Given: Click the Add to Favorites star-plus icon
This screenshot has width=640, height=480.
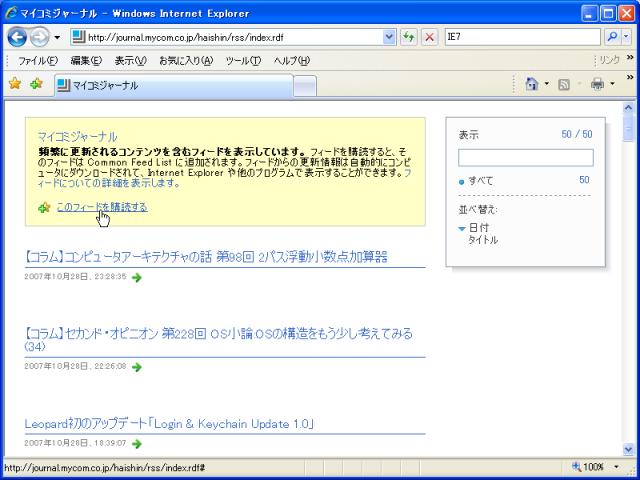Looking at the screenshot, I should (x=36, y=84).
